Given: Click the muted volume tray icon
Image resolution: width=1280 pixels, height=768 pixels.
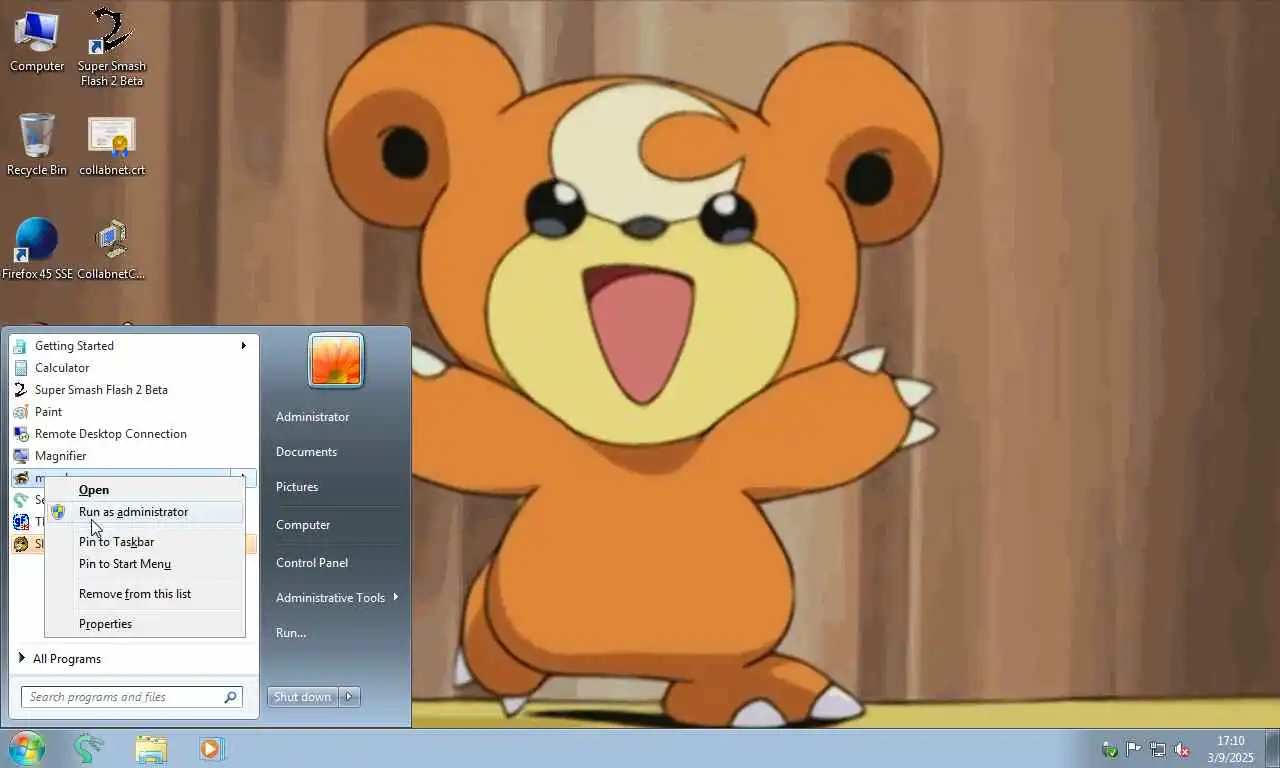Looking at the screenshot, I should coord(1182,749).
